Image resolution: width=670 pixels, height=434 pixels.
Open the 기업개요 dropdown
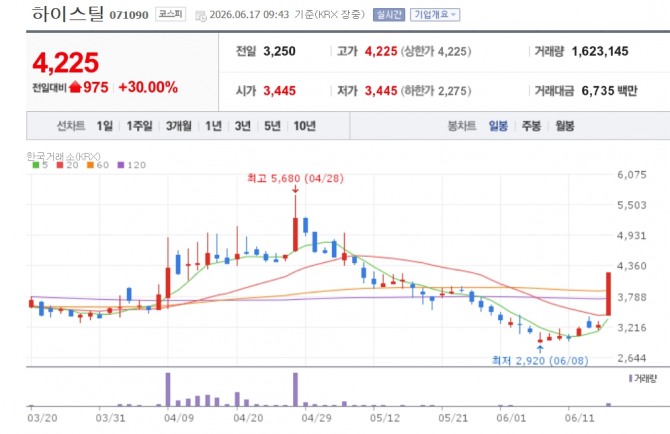pos(435,15)
